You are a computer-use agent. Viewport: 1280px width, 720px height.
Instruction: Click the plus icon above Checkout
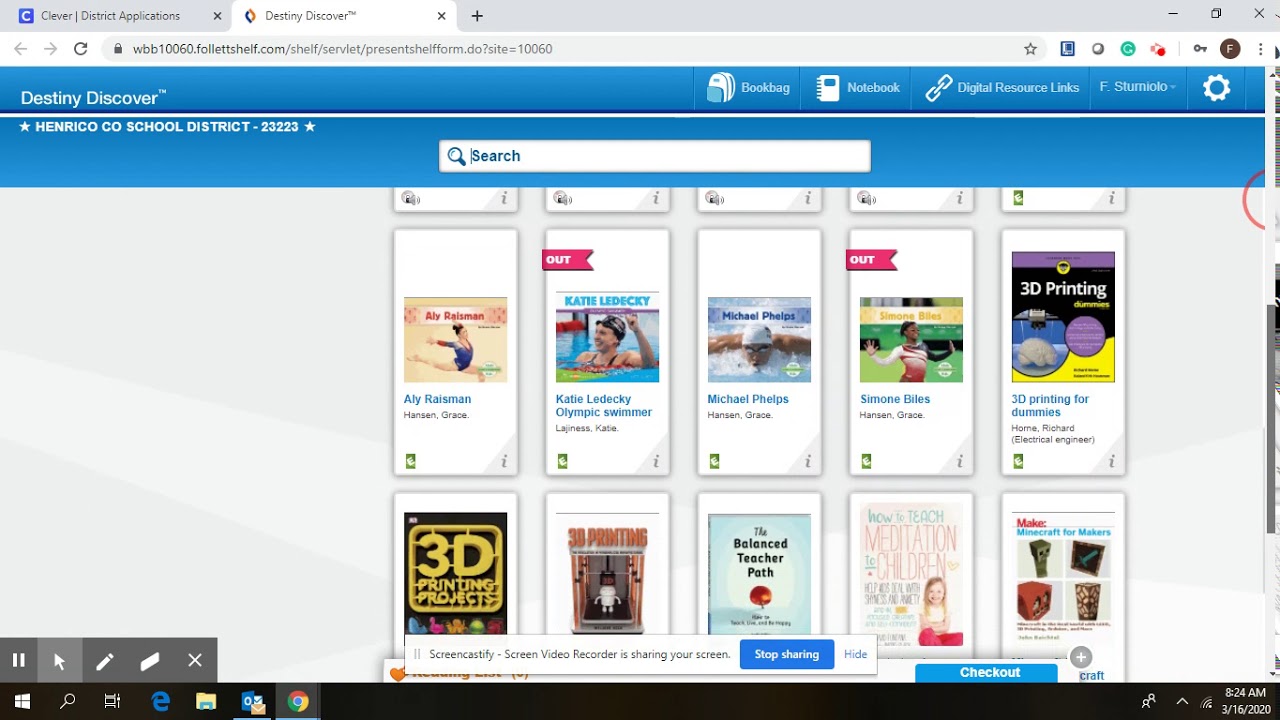click(x=1081, y=657)
